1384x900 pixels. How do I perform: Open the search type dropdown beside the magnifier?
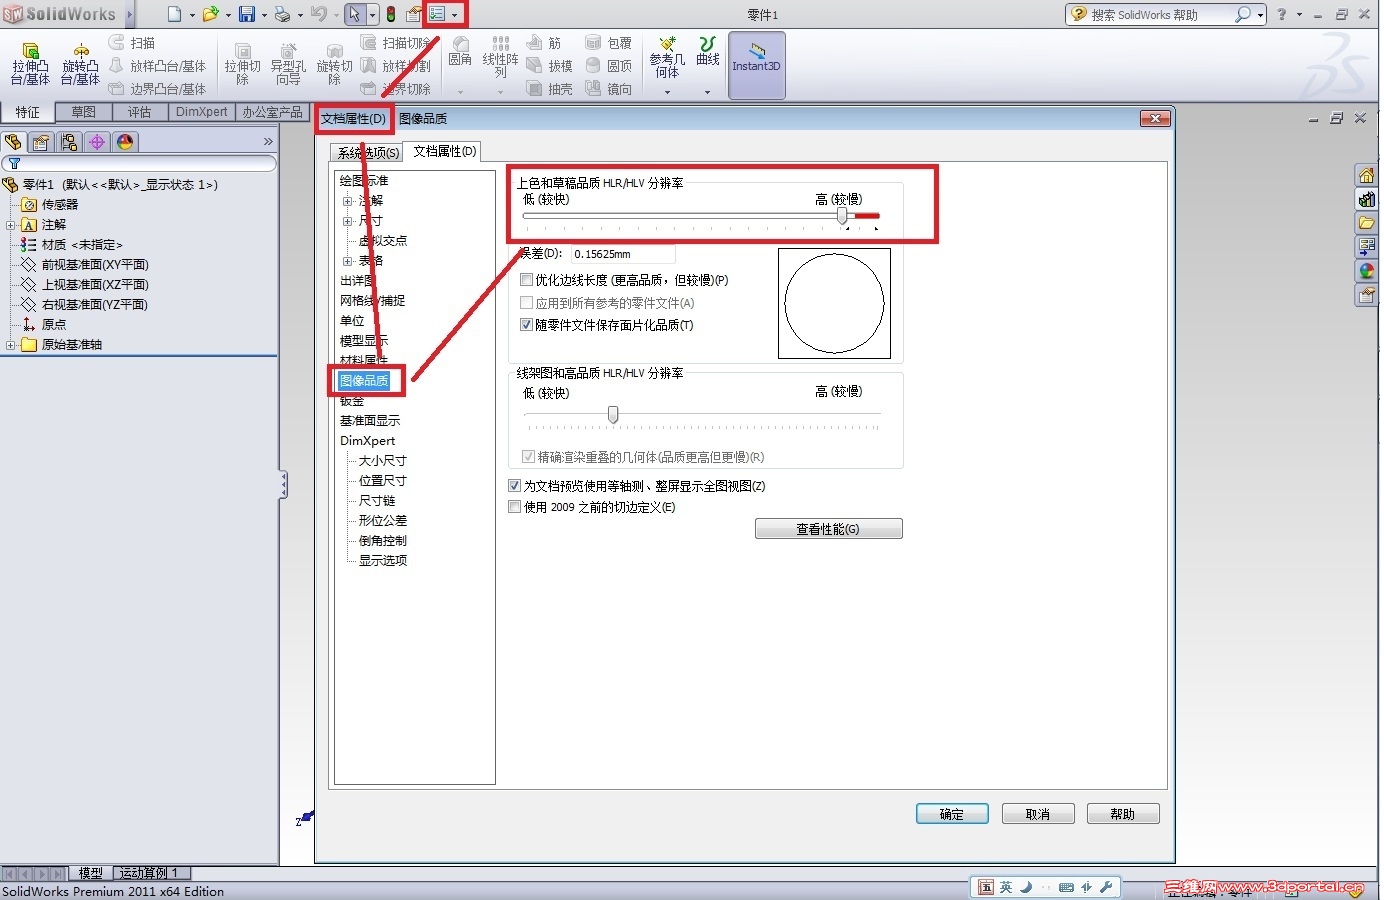(x=1260, y=15)
